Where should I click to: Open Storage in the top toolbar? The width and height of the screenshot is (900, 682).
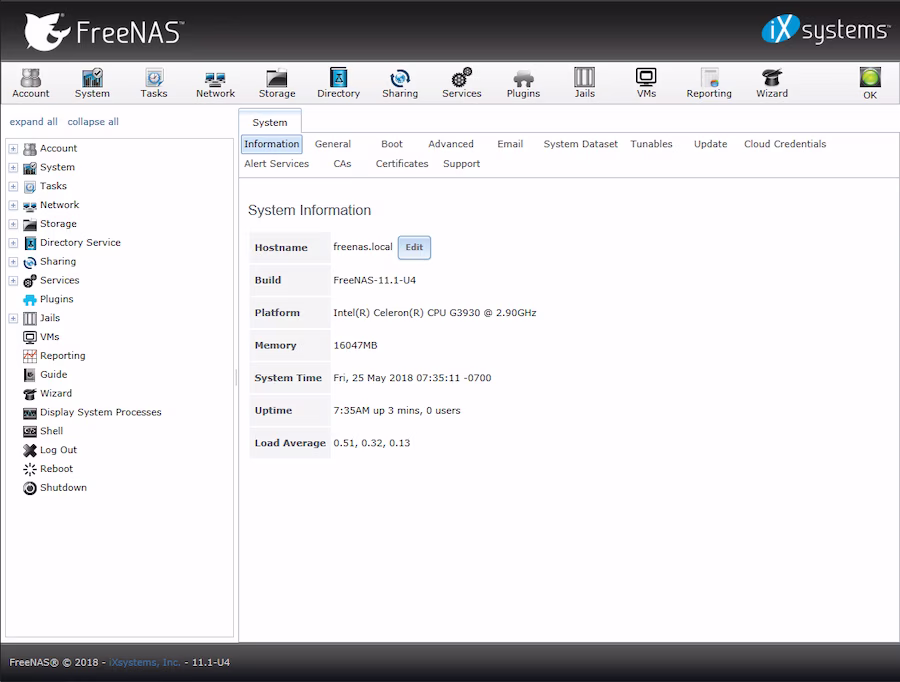[277, 83]
